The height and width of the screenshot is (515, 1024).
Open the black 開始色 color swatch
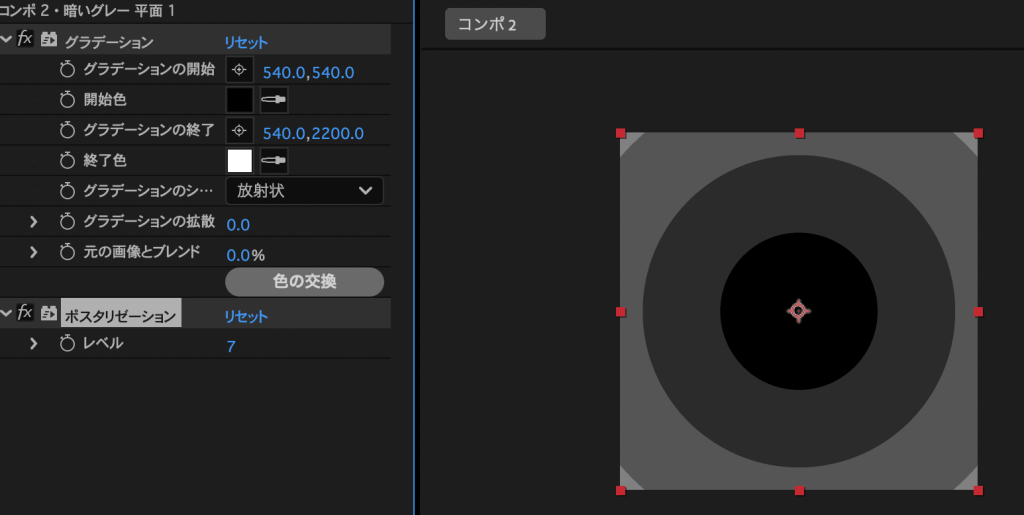tap(240, 100)
